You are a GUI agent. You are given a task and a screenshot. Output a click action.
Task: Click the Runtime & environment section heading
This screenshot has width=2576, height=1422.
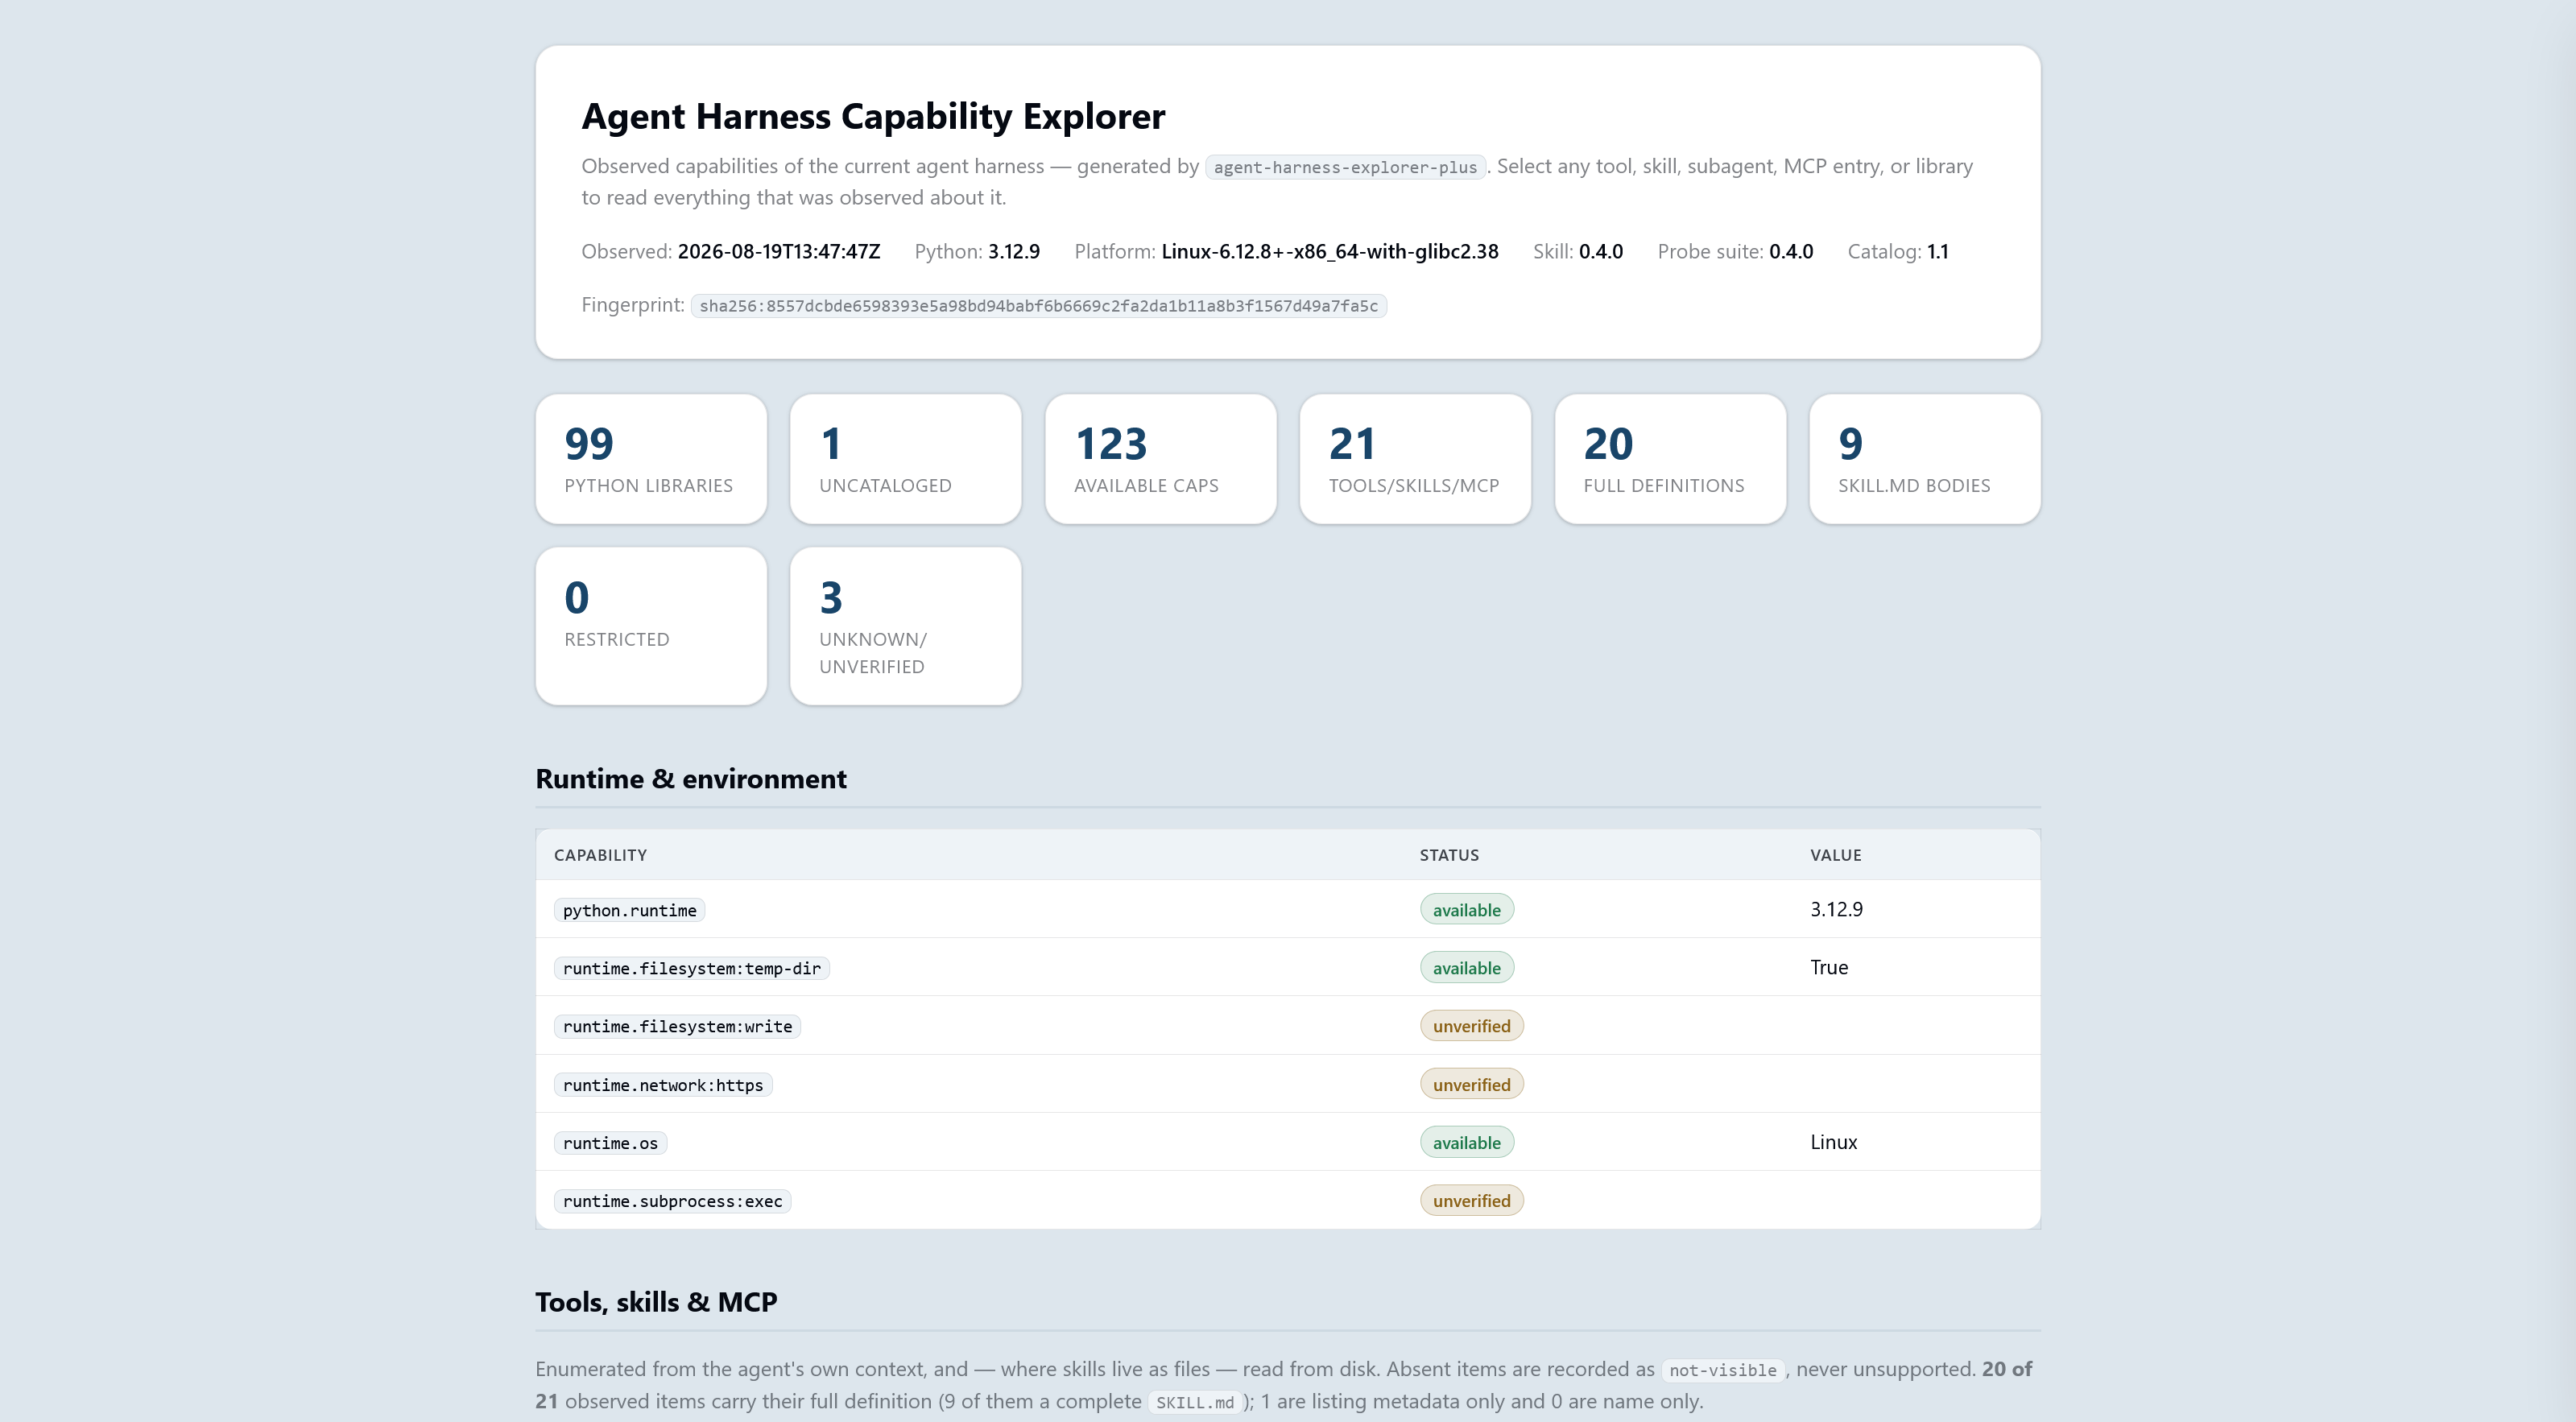[691, 779]
